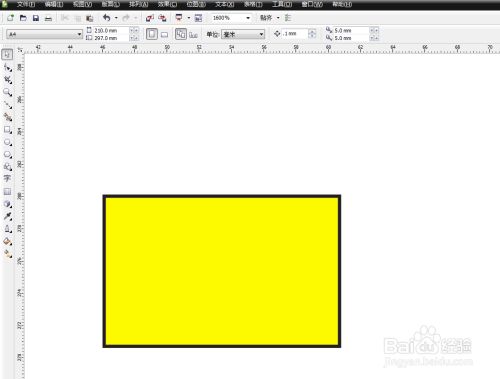The height and width of the screenshot is (379, 500).
Task: Select the Basic Shapes tool
Action: 8,167
